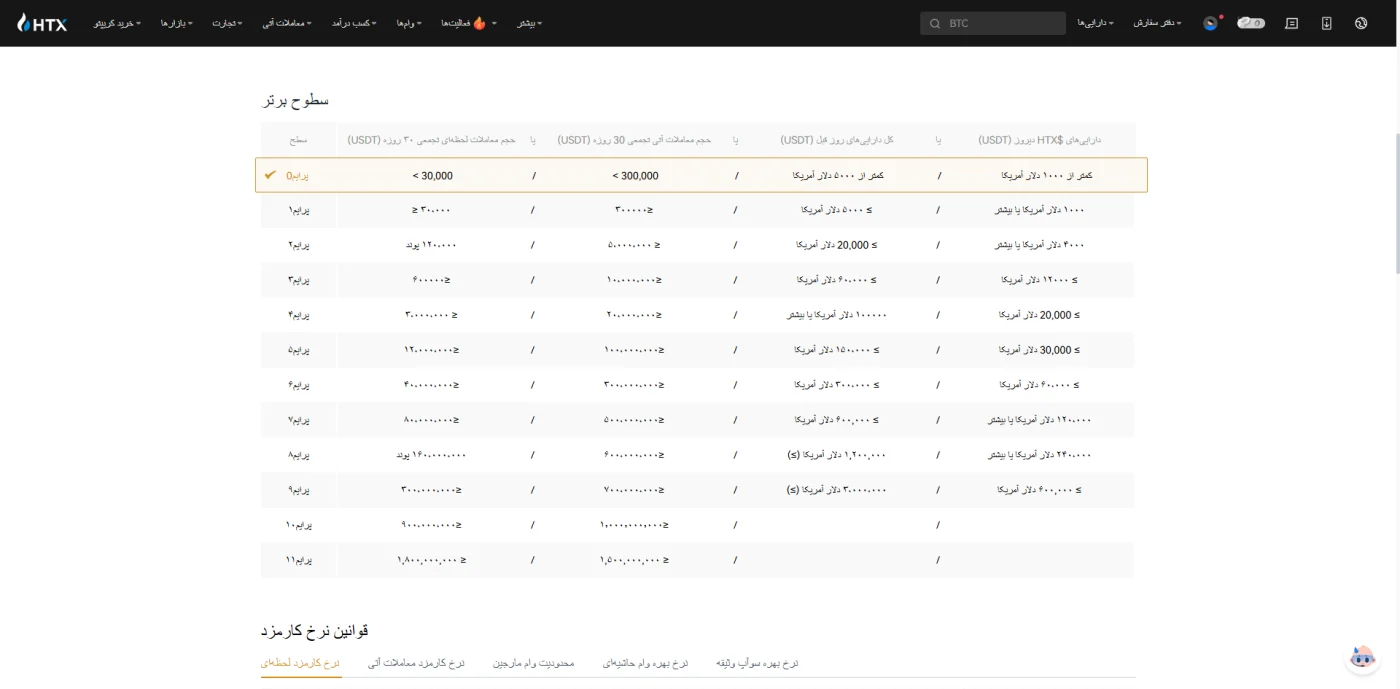Click '۱,۲۰۰,۰۰۰ دلار آمریکا' cell in پرایم8 row
The height and width of the screenshot is (689, 1400).
click(x=837, y=455)
